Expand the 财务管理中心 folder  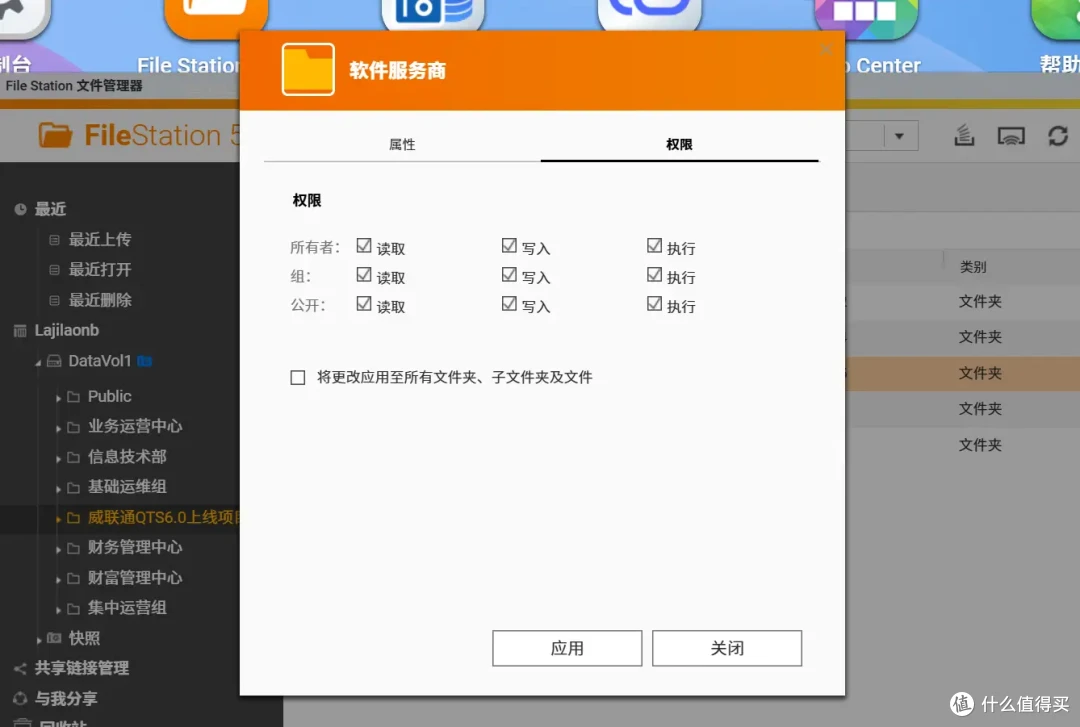pos(58,549)
